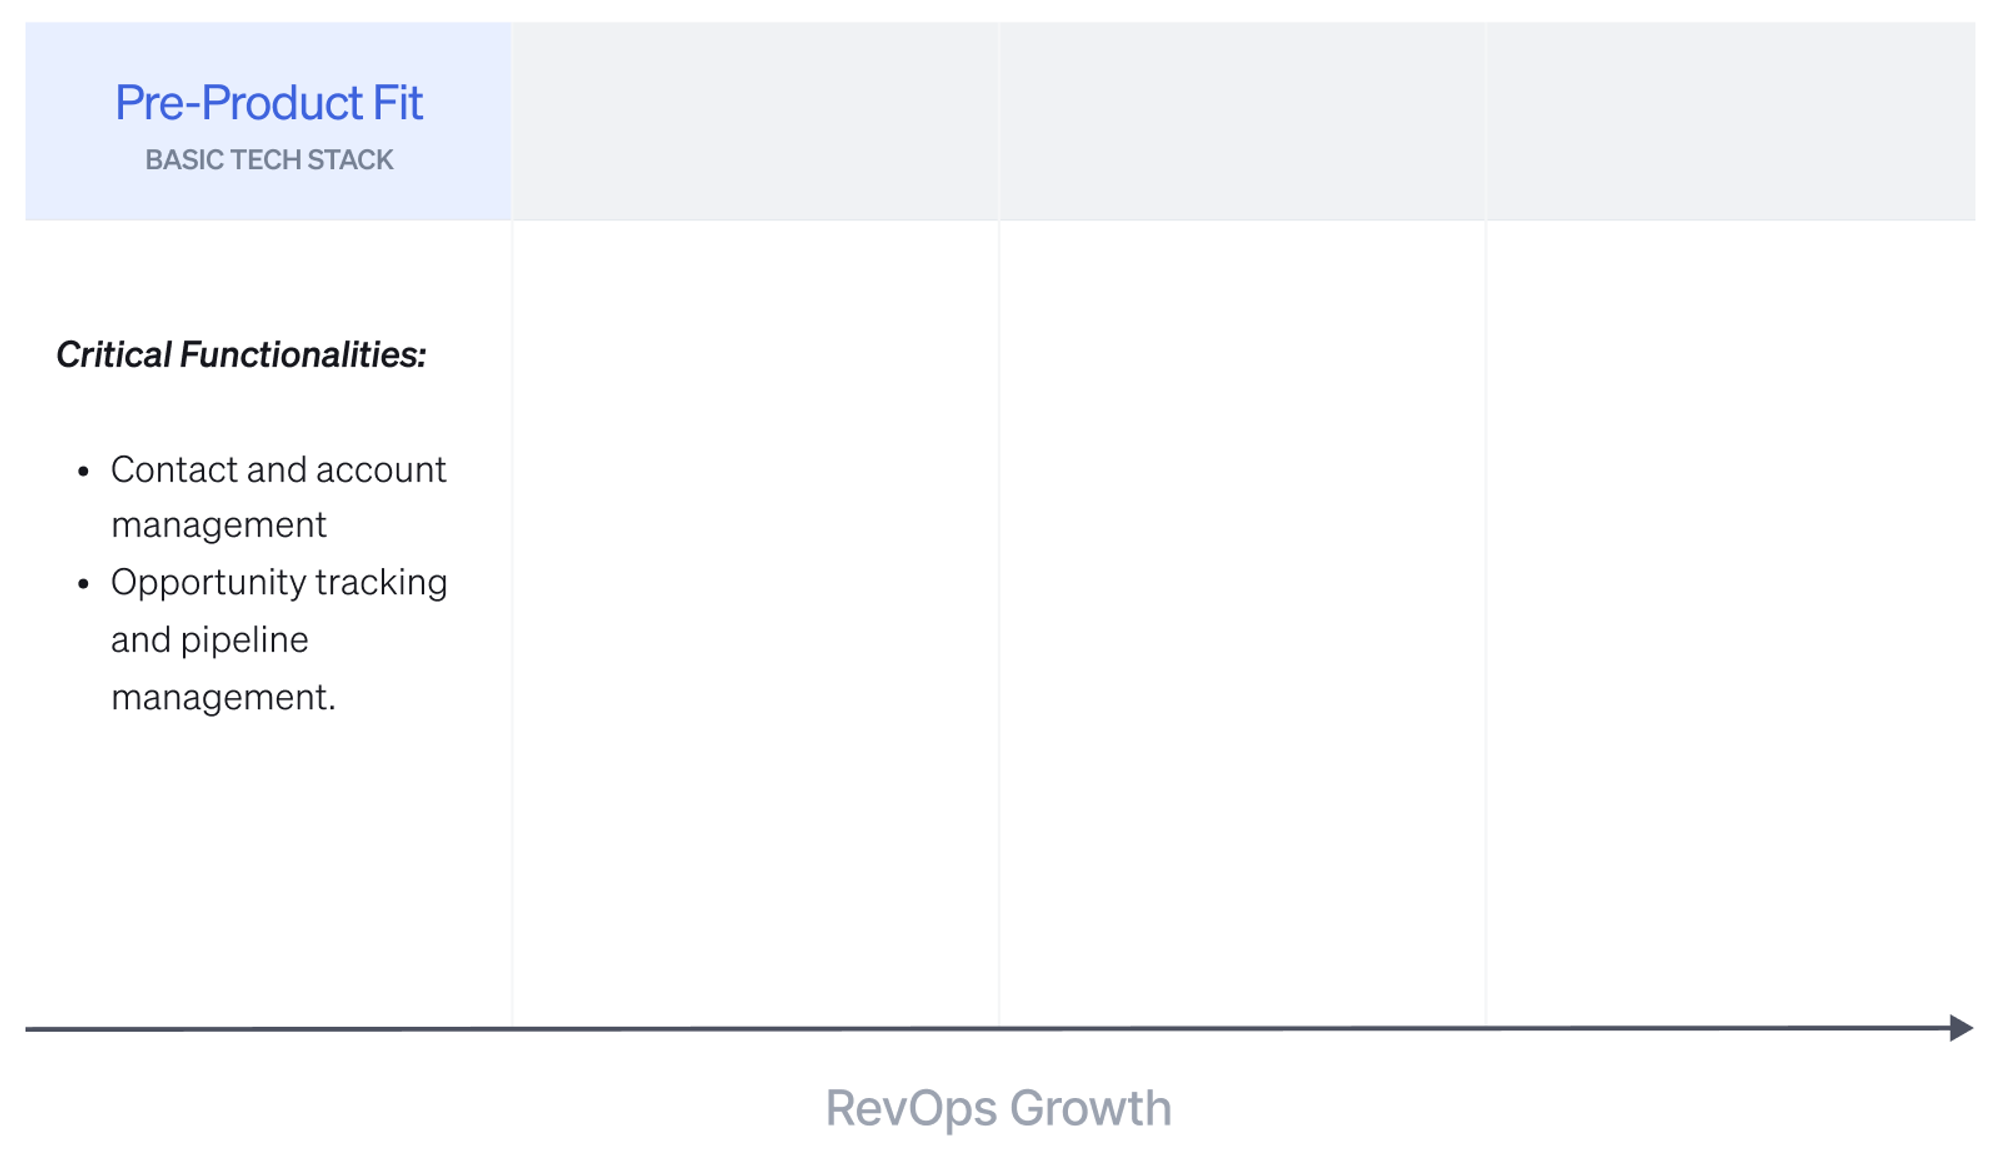
Task: Click the third empty gray header cell
Action: coord(1242,120)
